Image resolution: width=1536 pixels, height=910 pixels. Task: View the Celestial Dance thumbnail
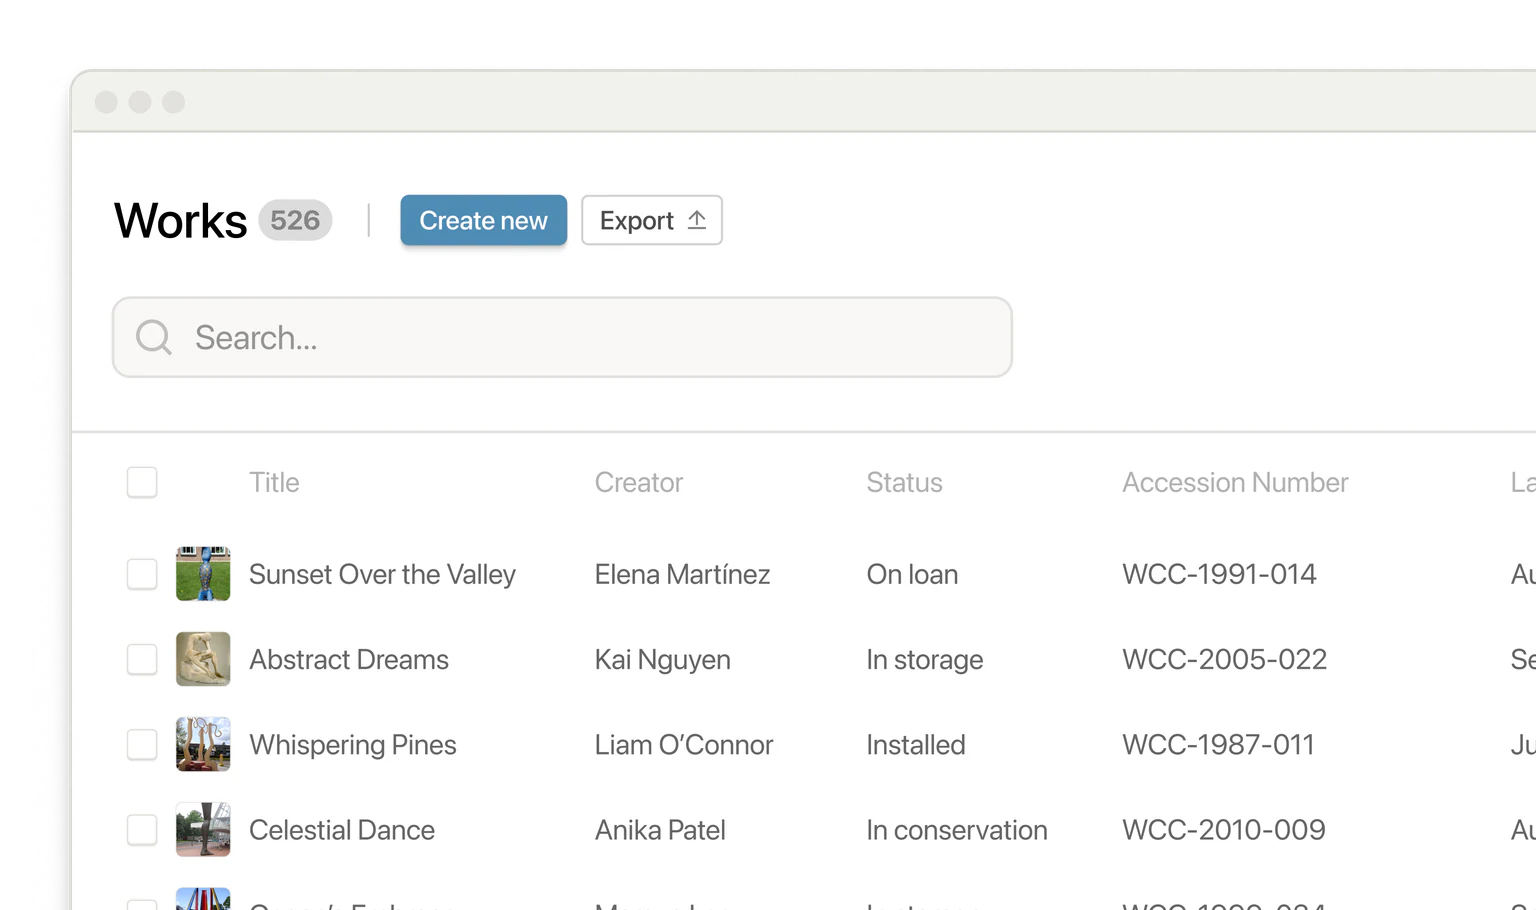coord(203,829)
